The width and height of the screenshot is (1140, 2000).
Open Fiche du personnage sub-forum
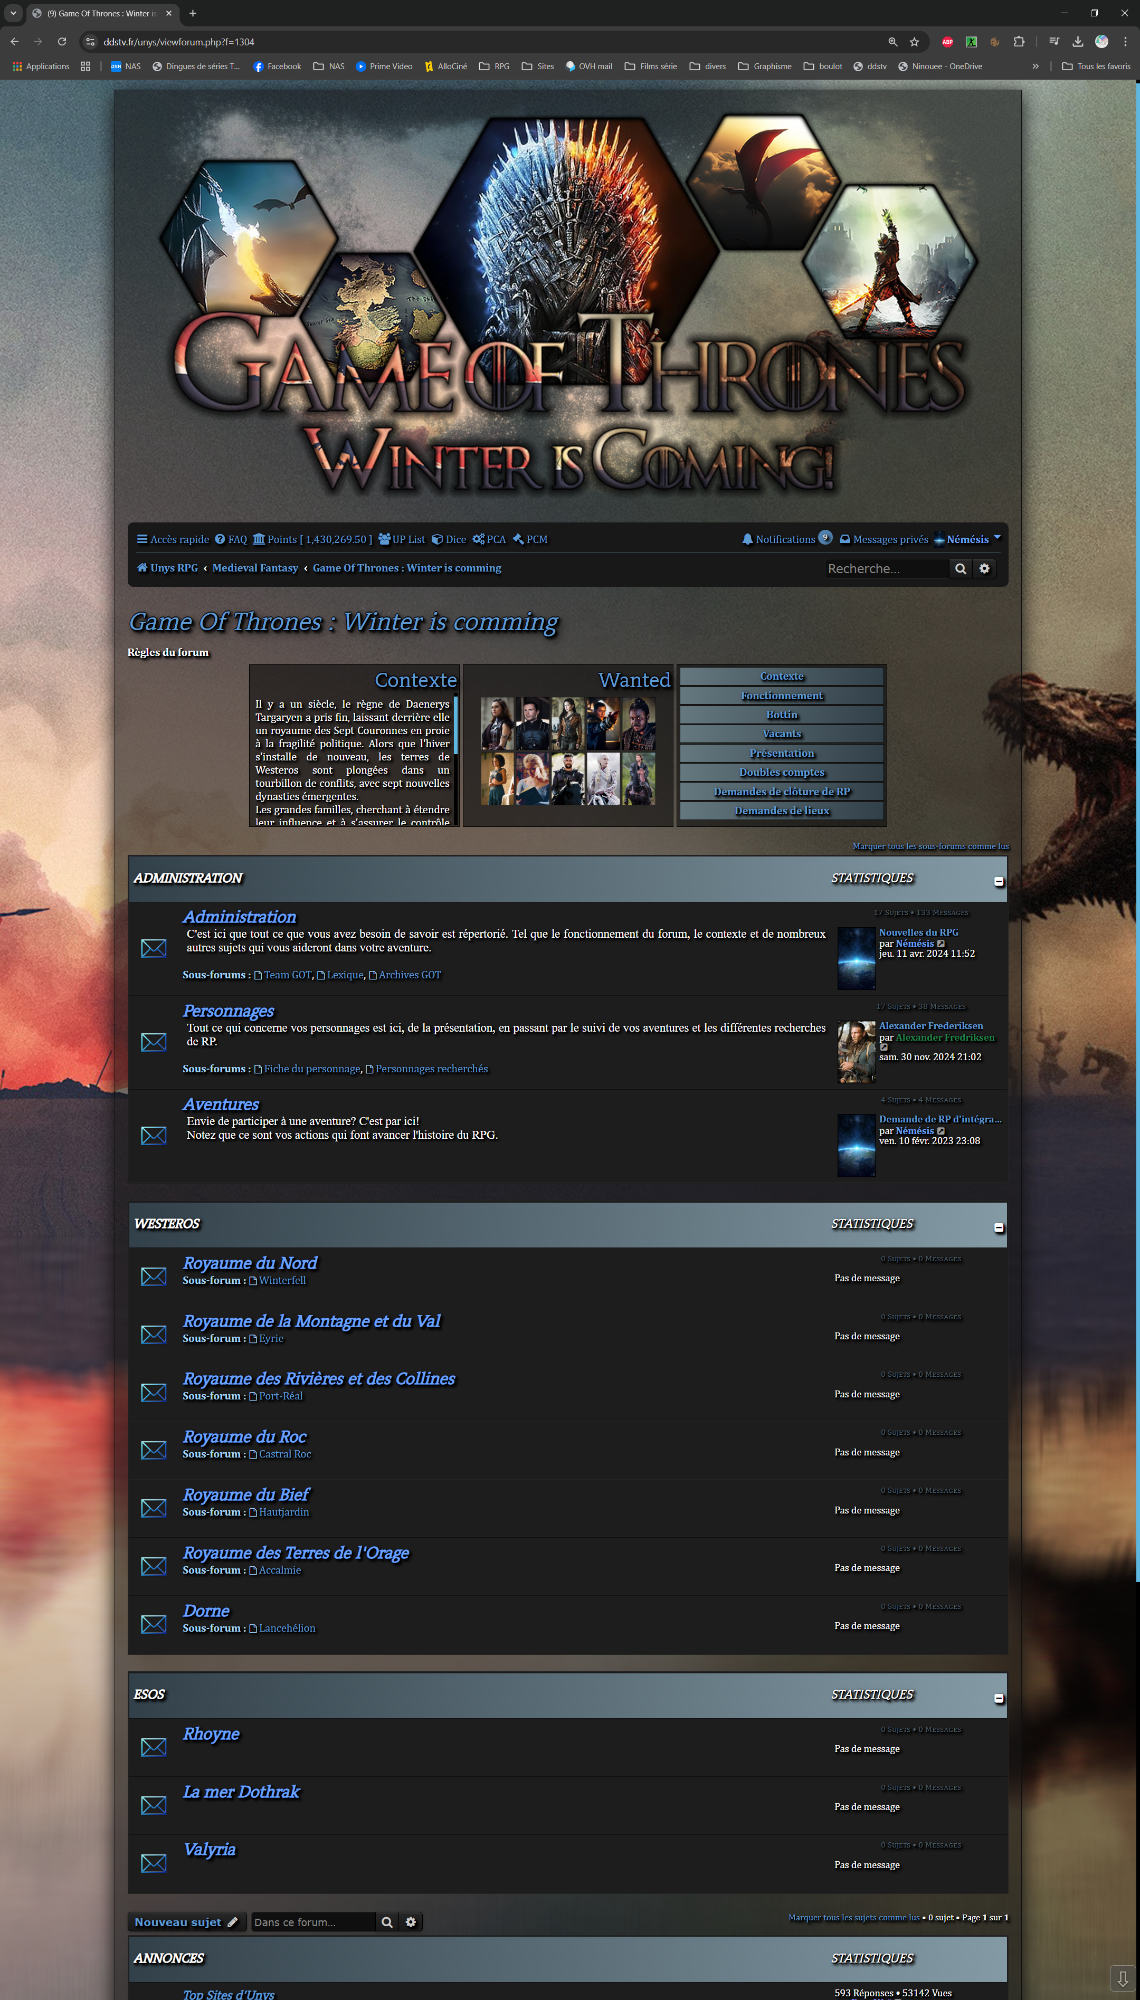click(307, 1069)
